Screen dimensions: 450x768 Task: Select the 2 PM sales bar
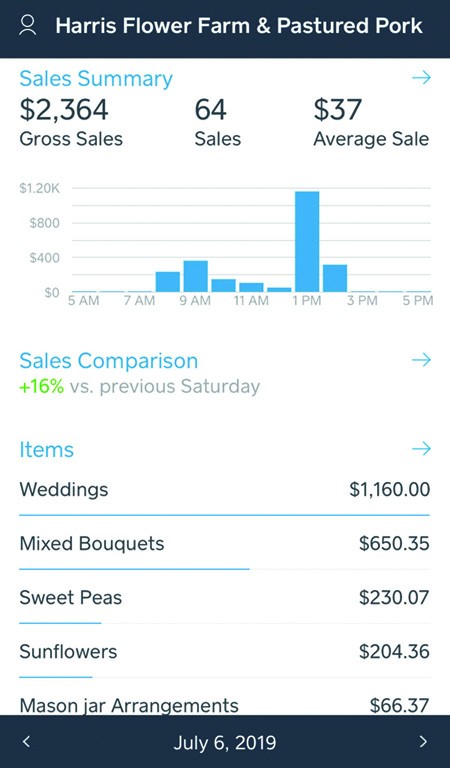[335, 278]
